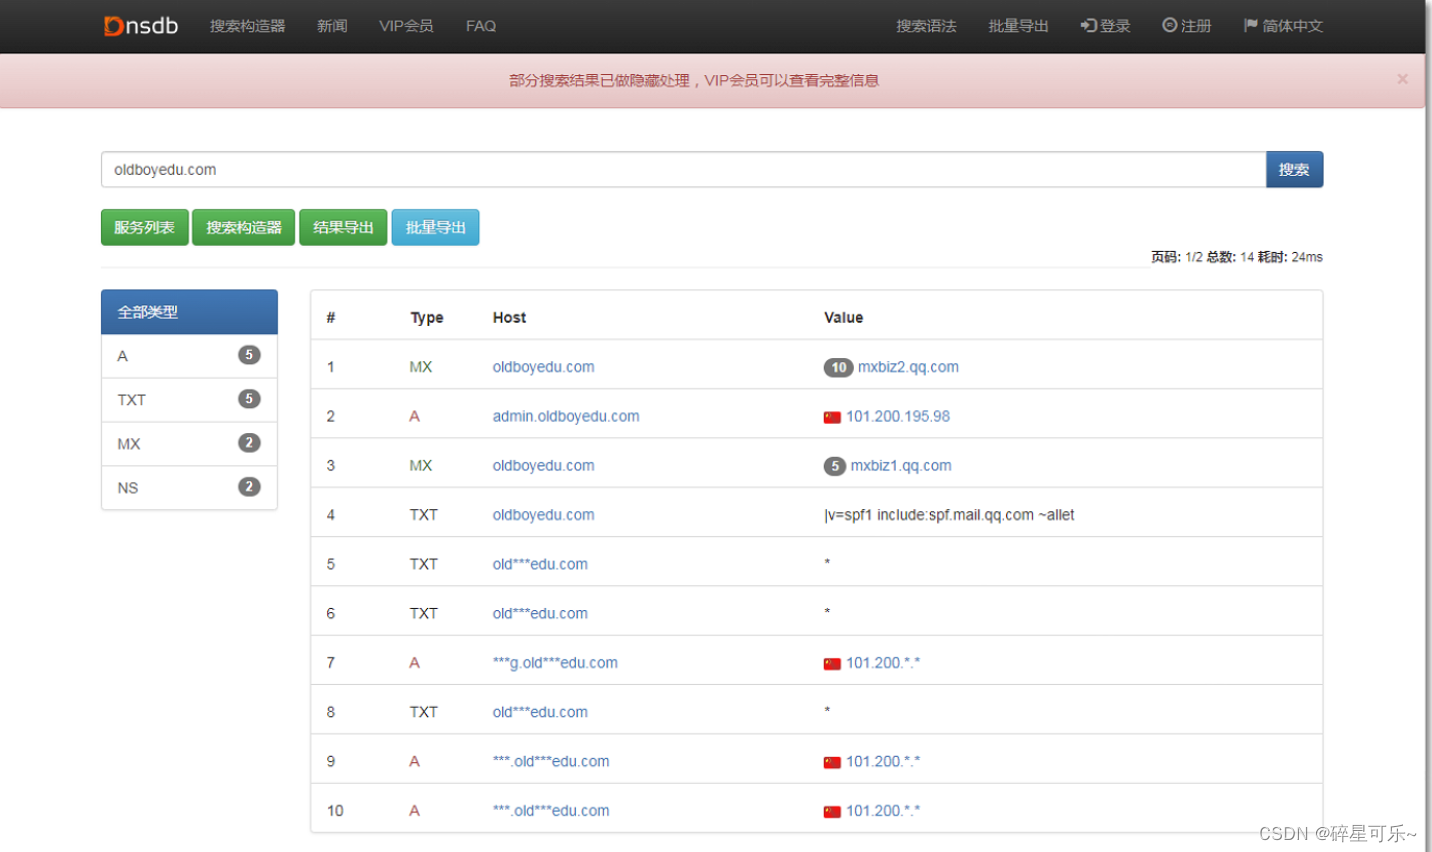Open the VIP会员 page
This screenshot has height=852, width=1432.
click(406, 26)
